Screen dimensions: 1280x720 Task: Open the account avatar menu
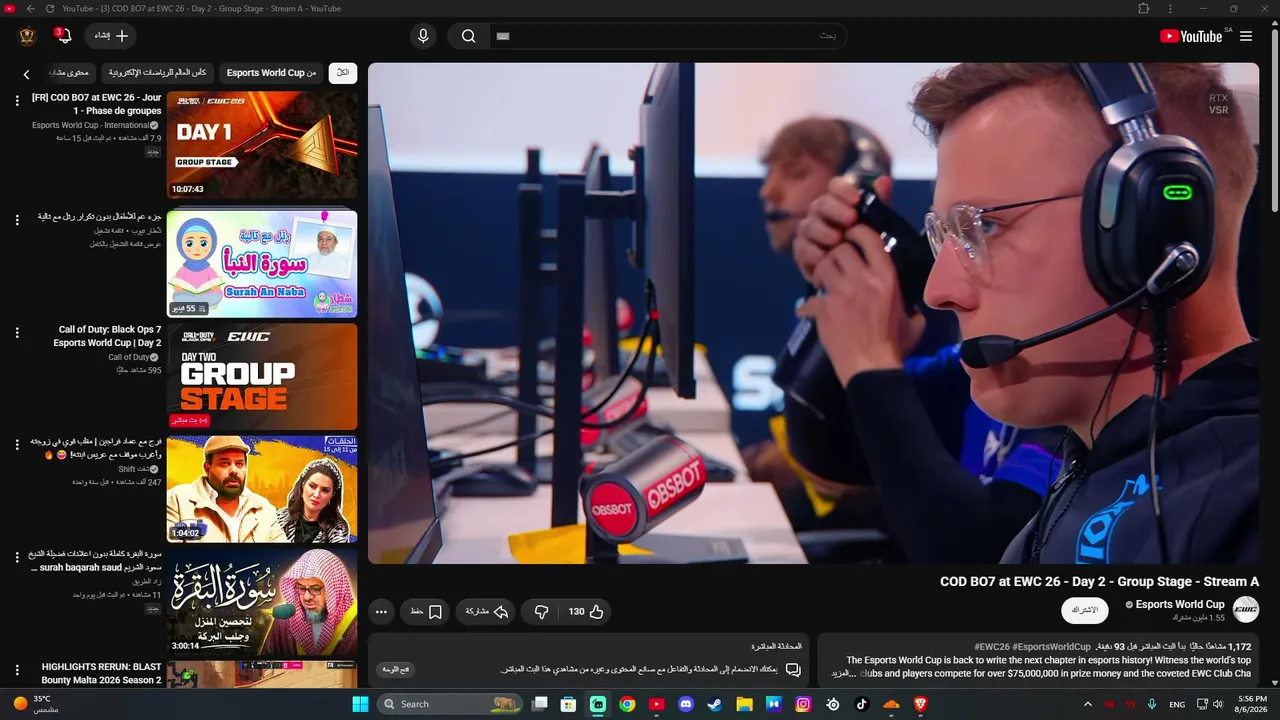(27, 36)
